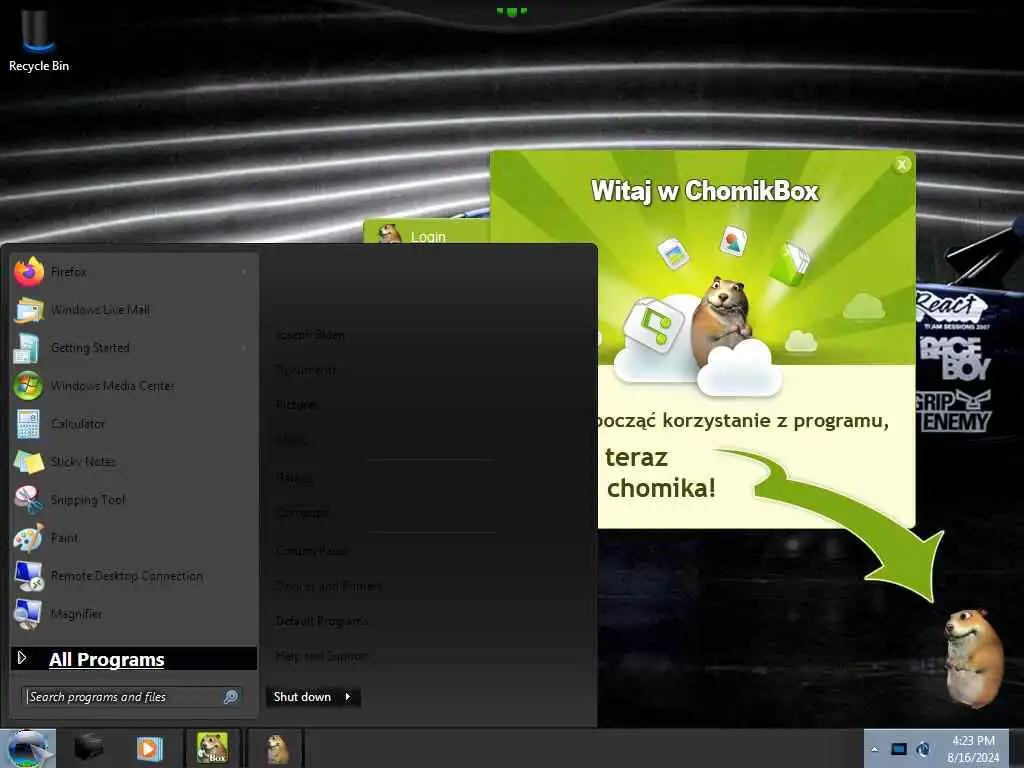This screenshot has width=1024, height=768.
Task: Click the search magnifier icon
Action: pyautogui.click(x=231, y=697)
